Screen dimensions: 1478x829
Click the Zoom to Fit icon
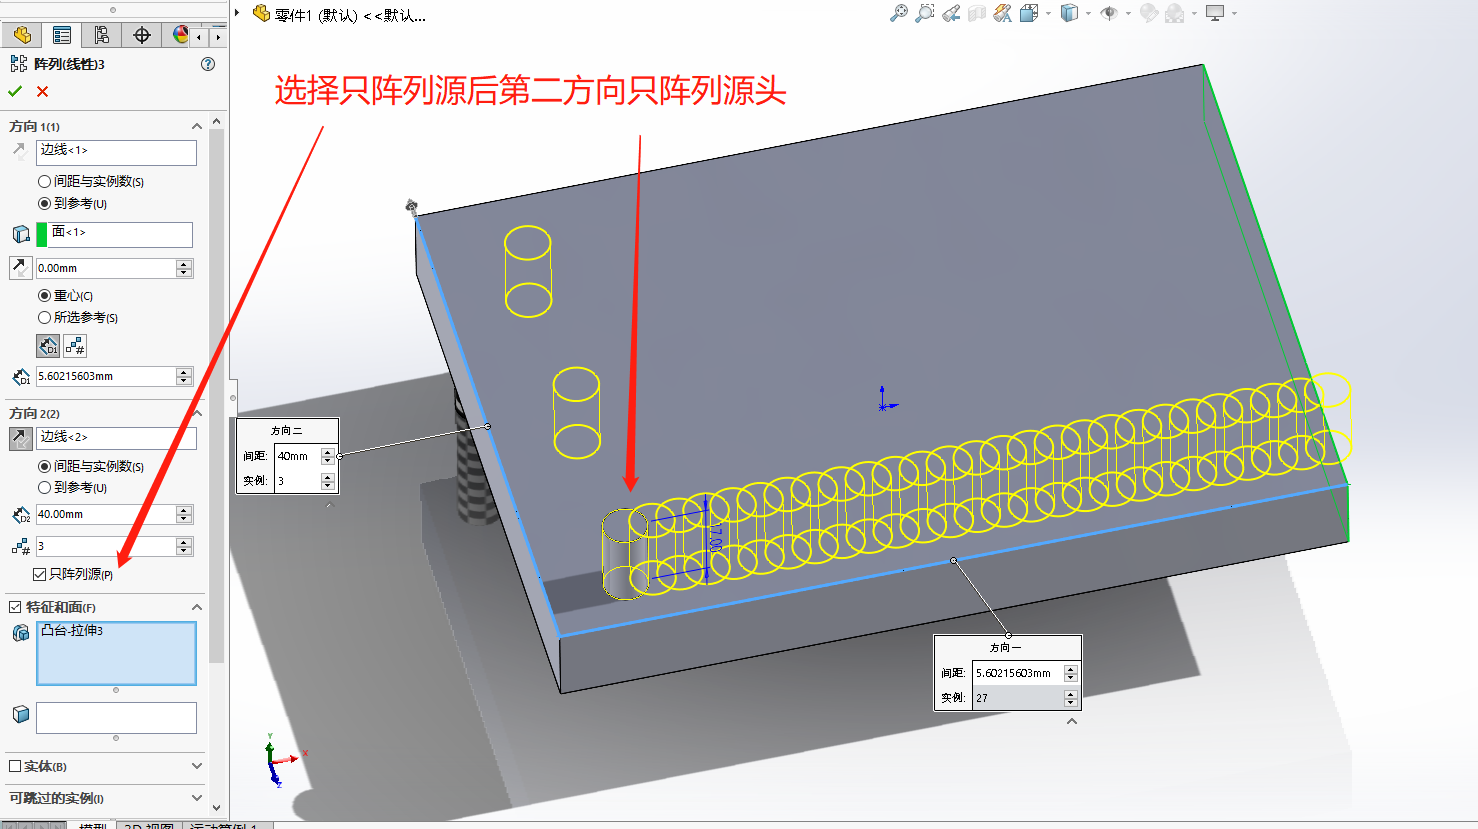(899, 13)
